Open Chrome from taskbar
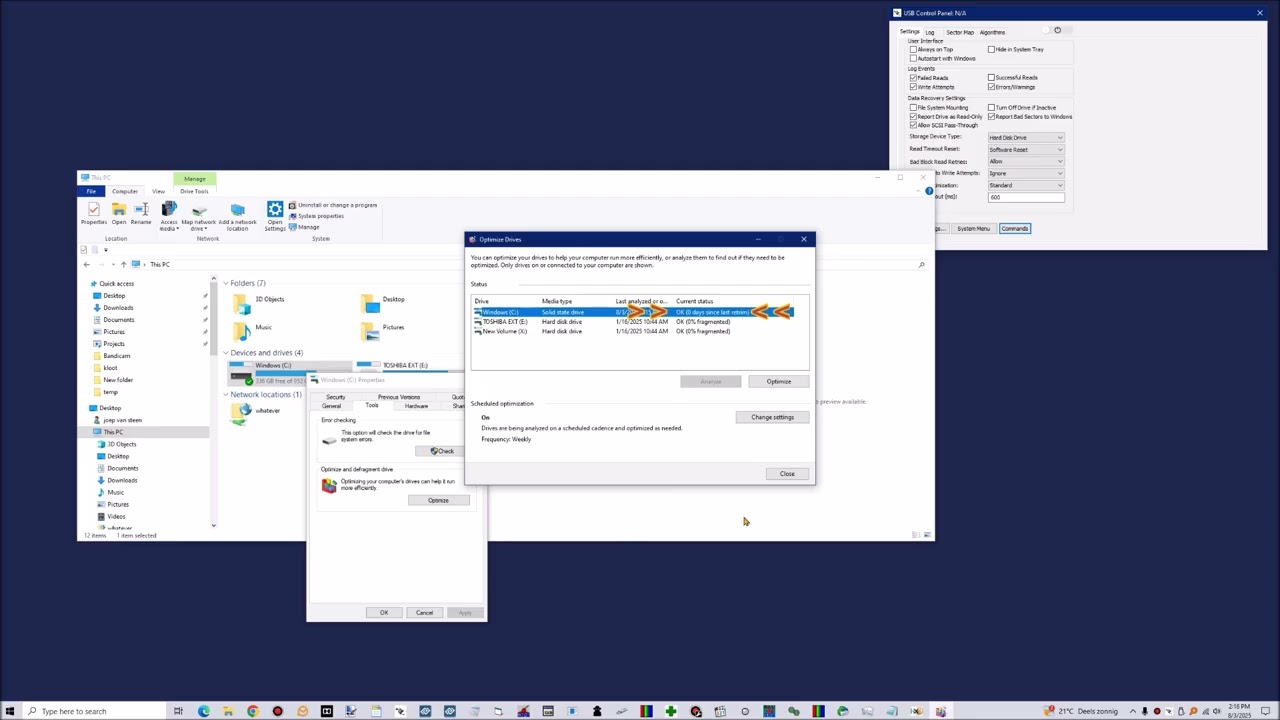This screenshot has height=720, width=1280. coord(252,711)
